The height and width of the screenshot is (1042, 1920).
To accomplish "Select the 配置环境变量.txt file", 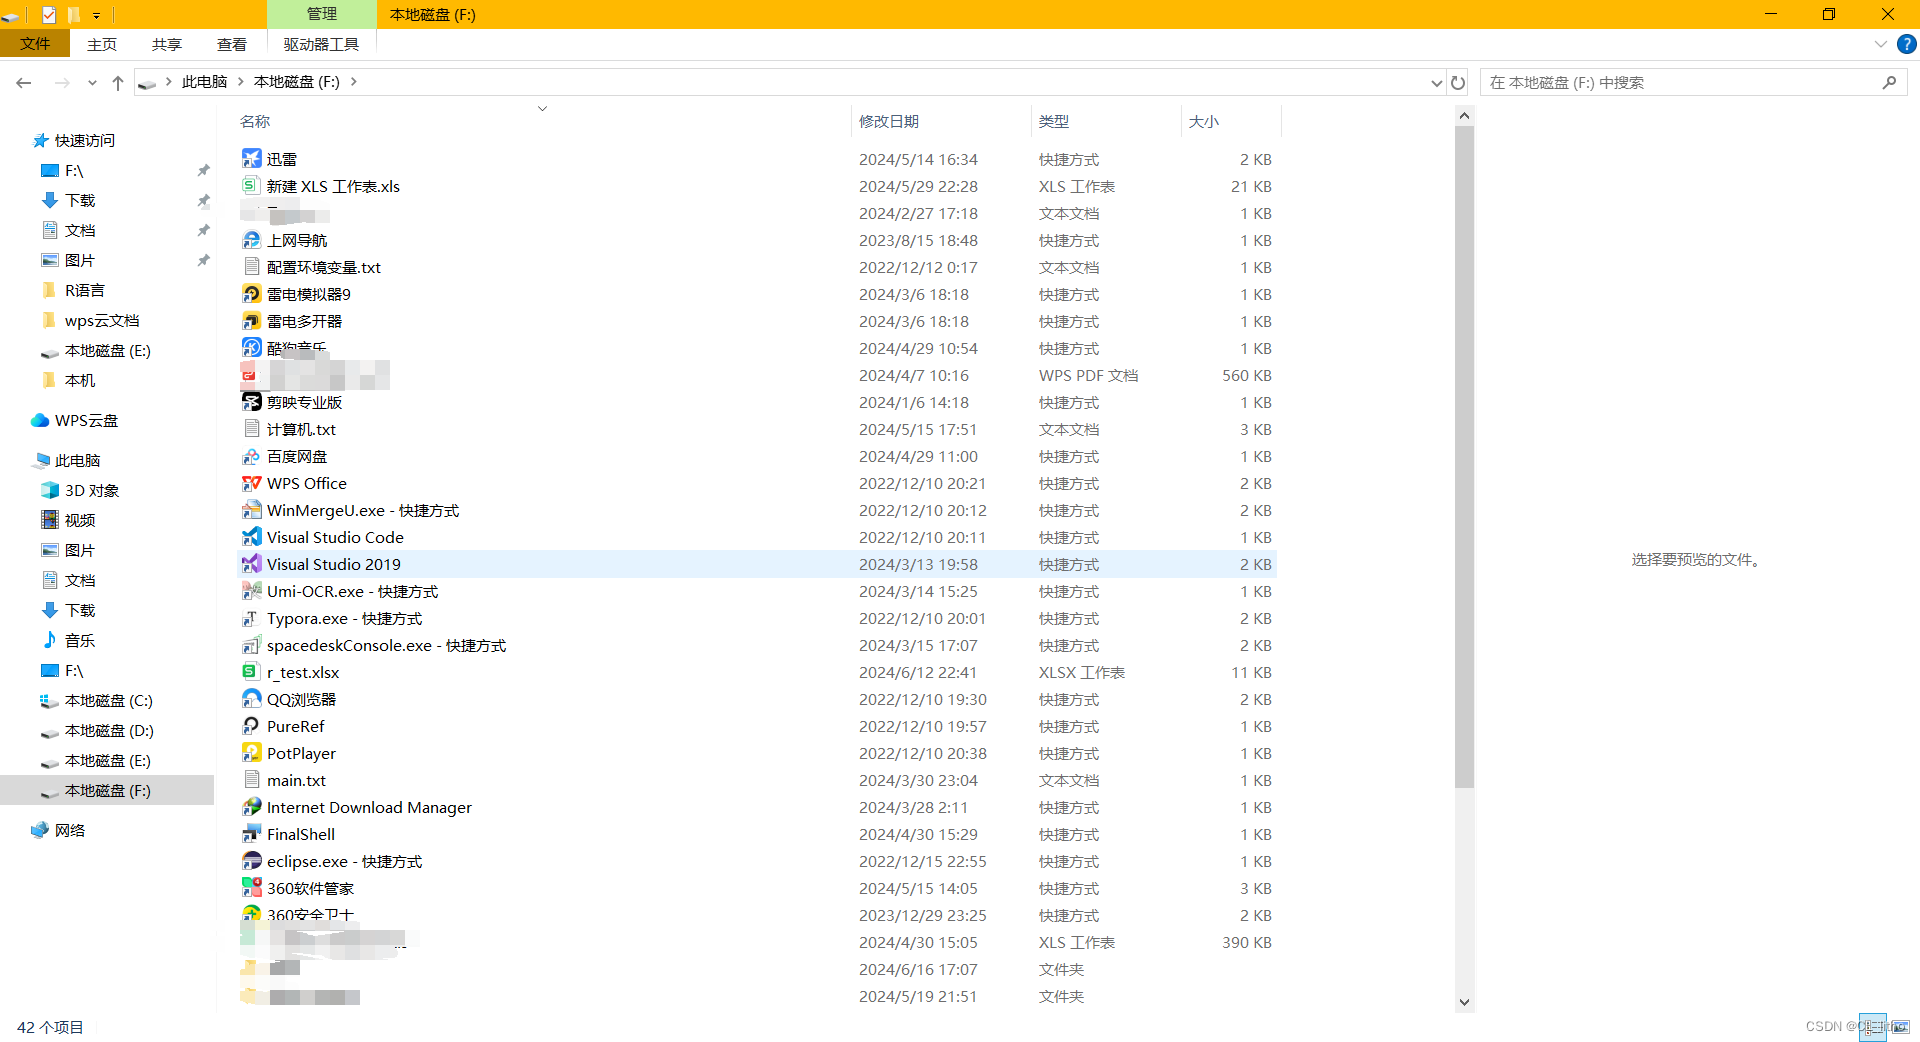I will pyautogui.click(x=323, y=267).
